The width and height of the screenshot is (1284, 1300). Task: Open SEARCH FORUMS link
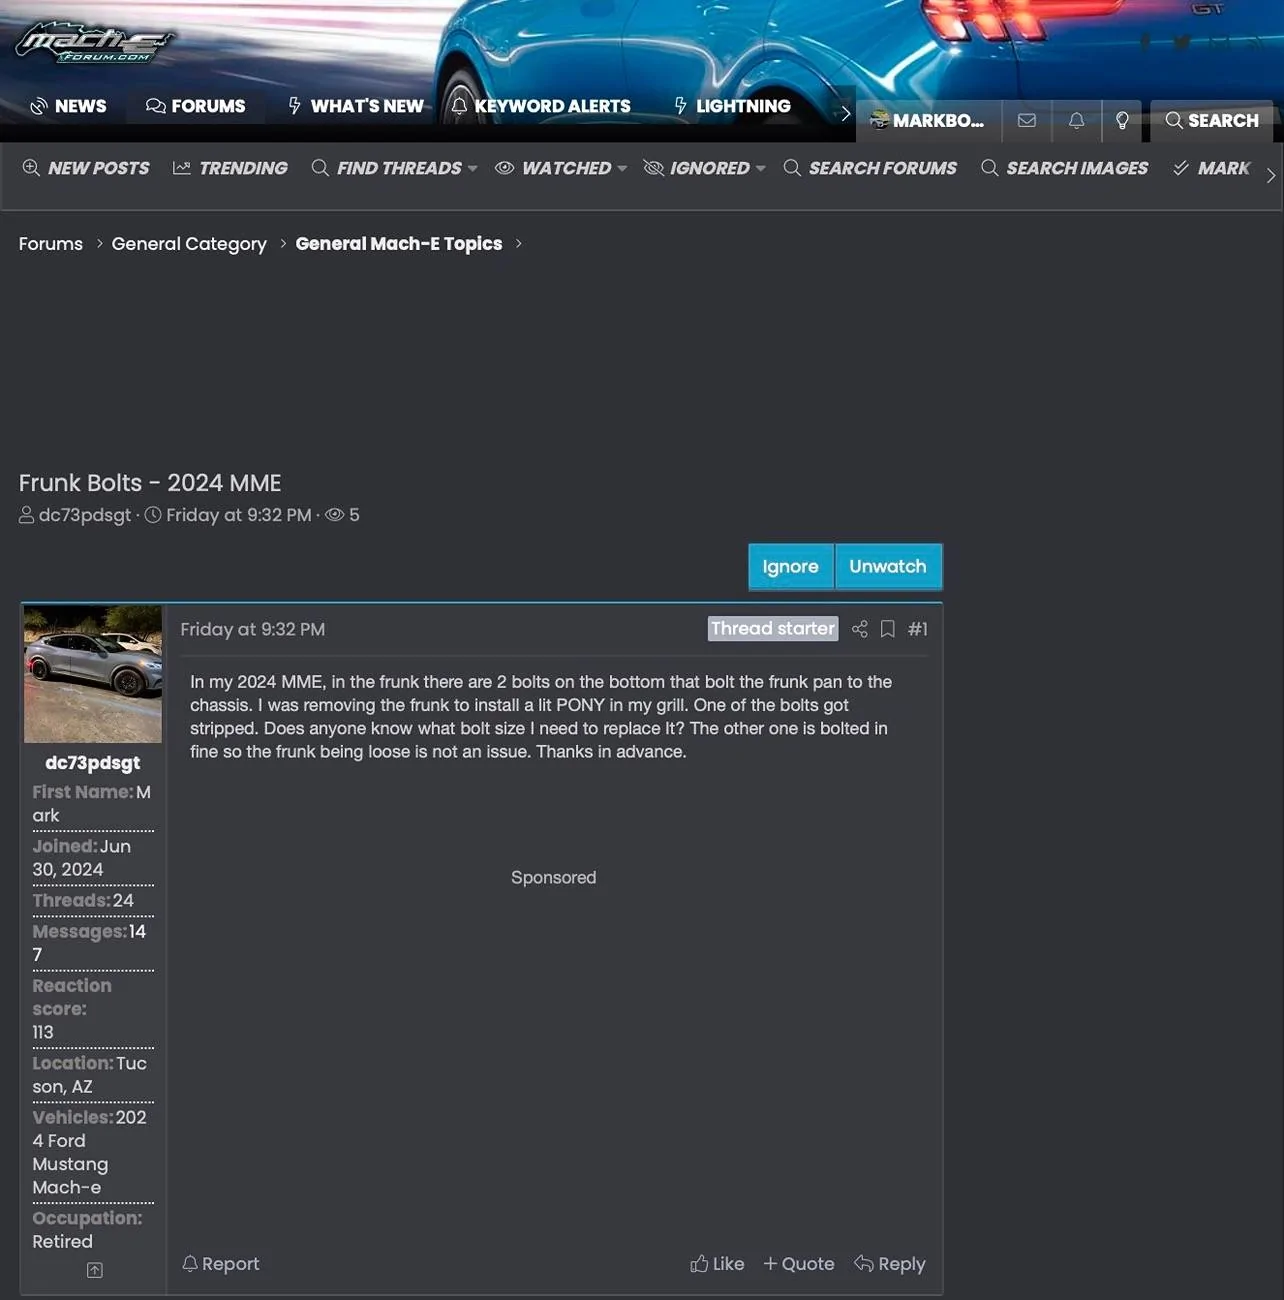870,168
